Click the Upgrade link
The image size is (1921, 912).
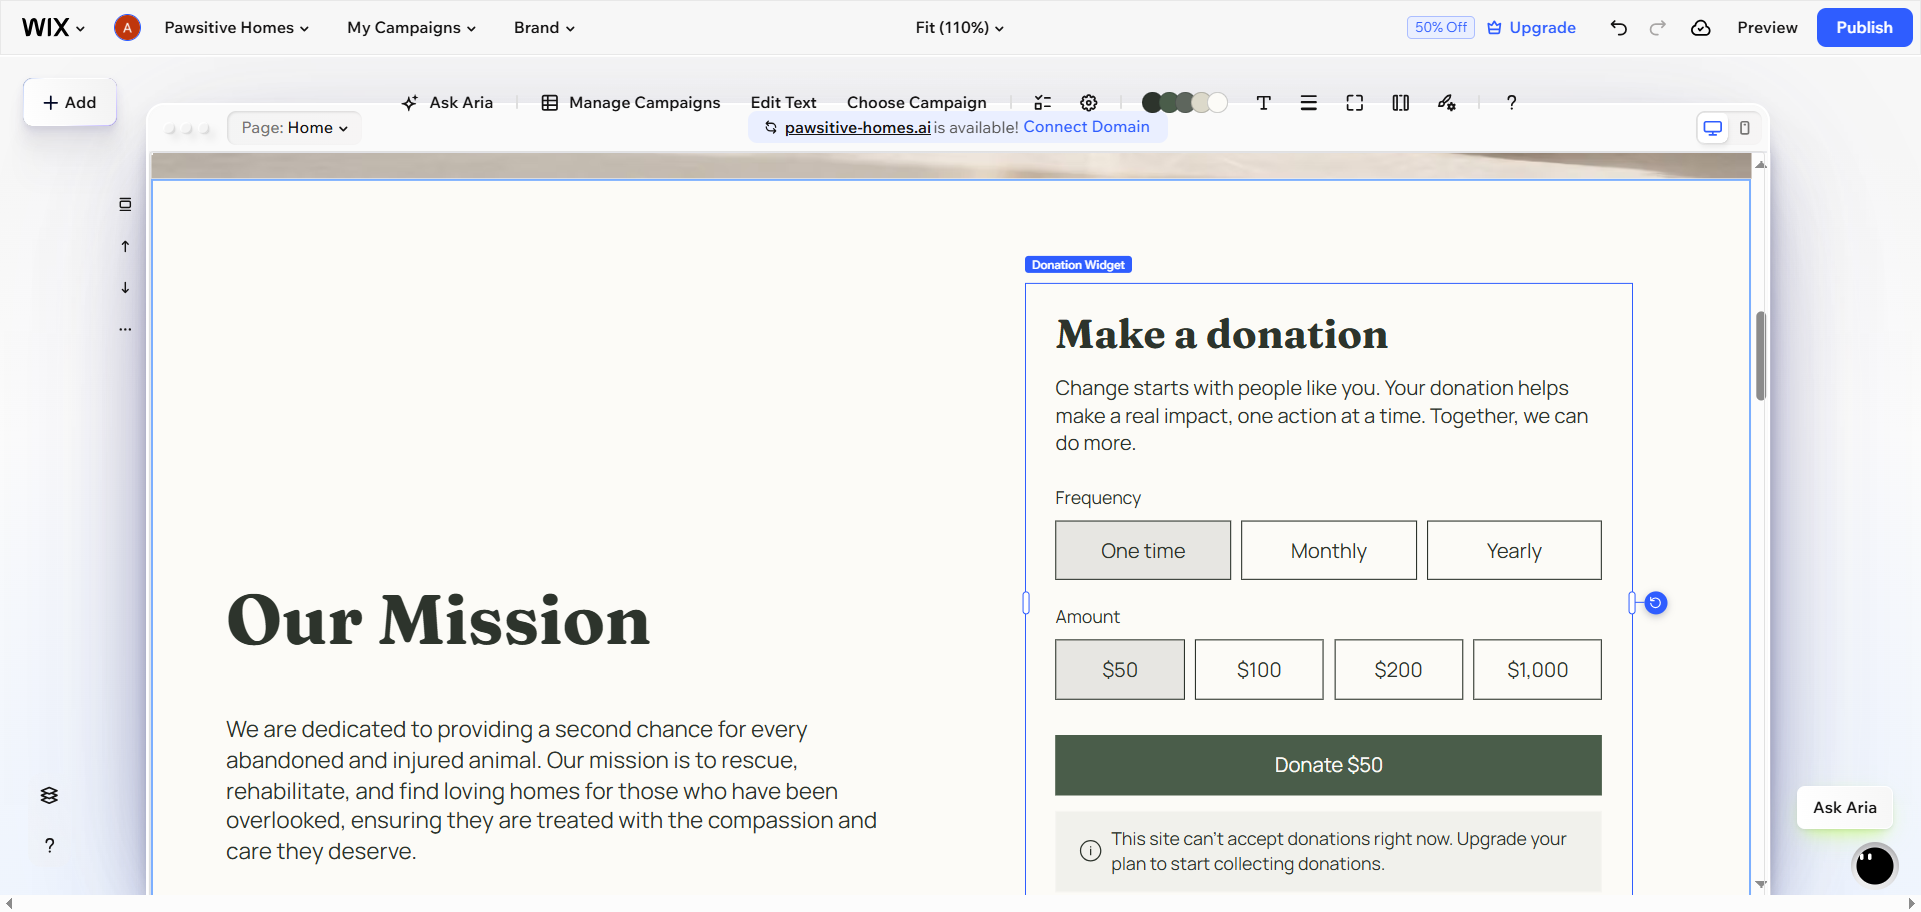1531,28
